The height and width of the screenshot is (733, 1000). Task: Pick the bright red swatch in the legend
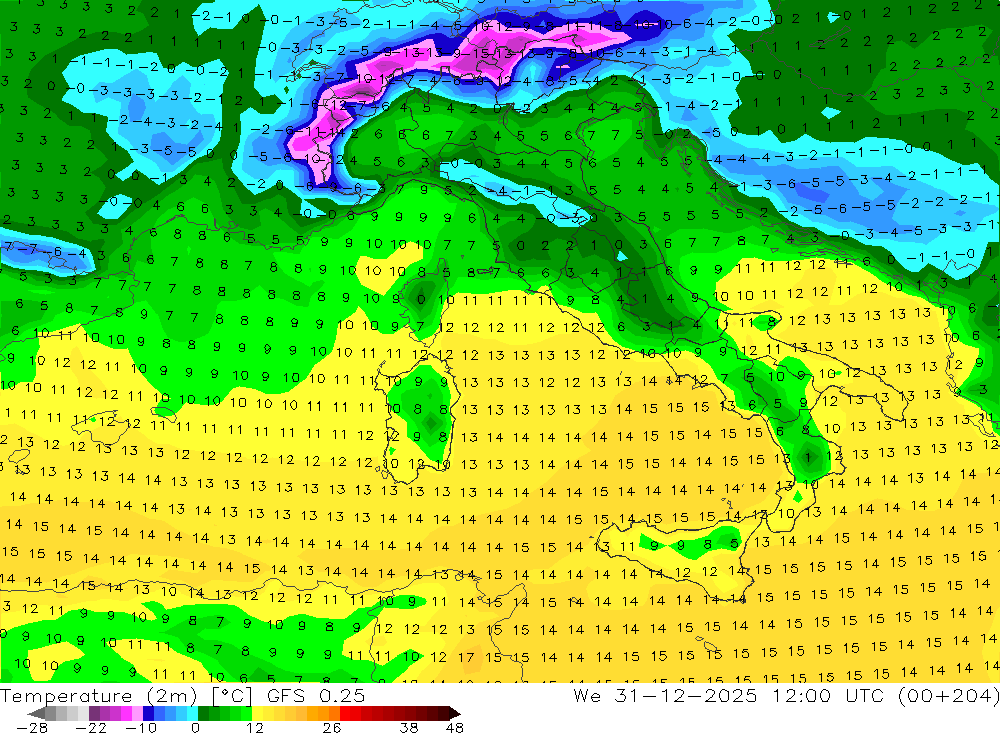345,713
